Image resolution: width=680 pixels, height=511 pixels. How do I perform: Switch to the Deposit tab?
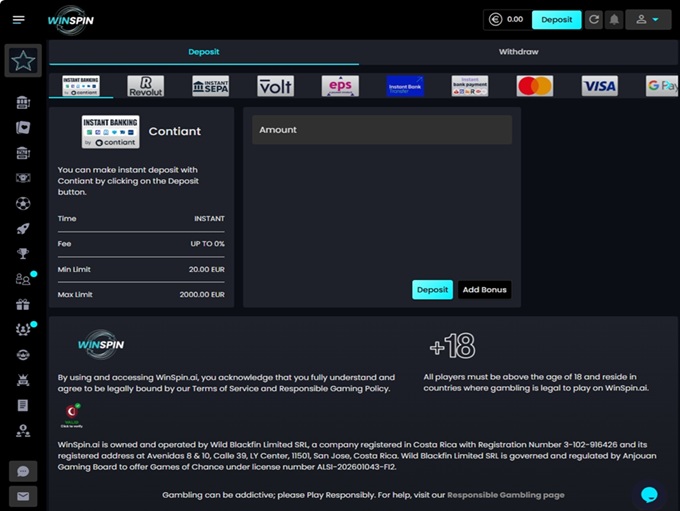click(x=204, y=52)
